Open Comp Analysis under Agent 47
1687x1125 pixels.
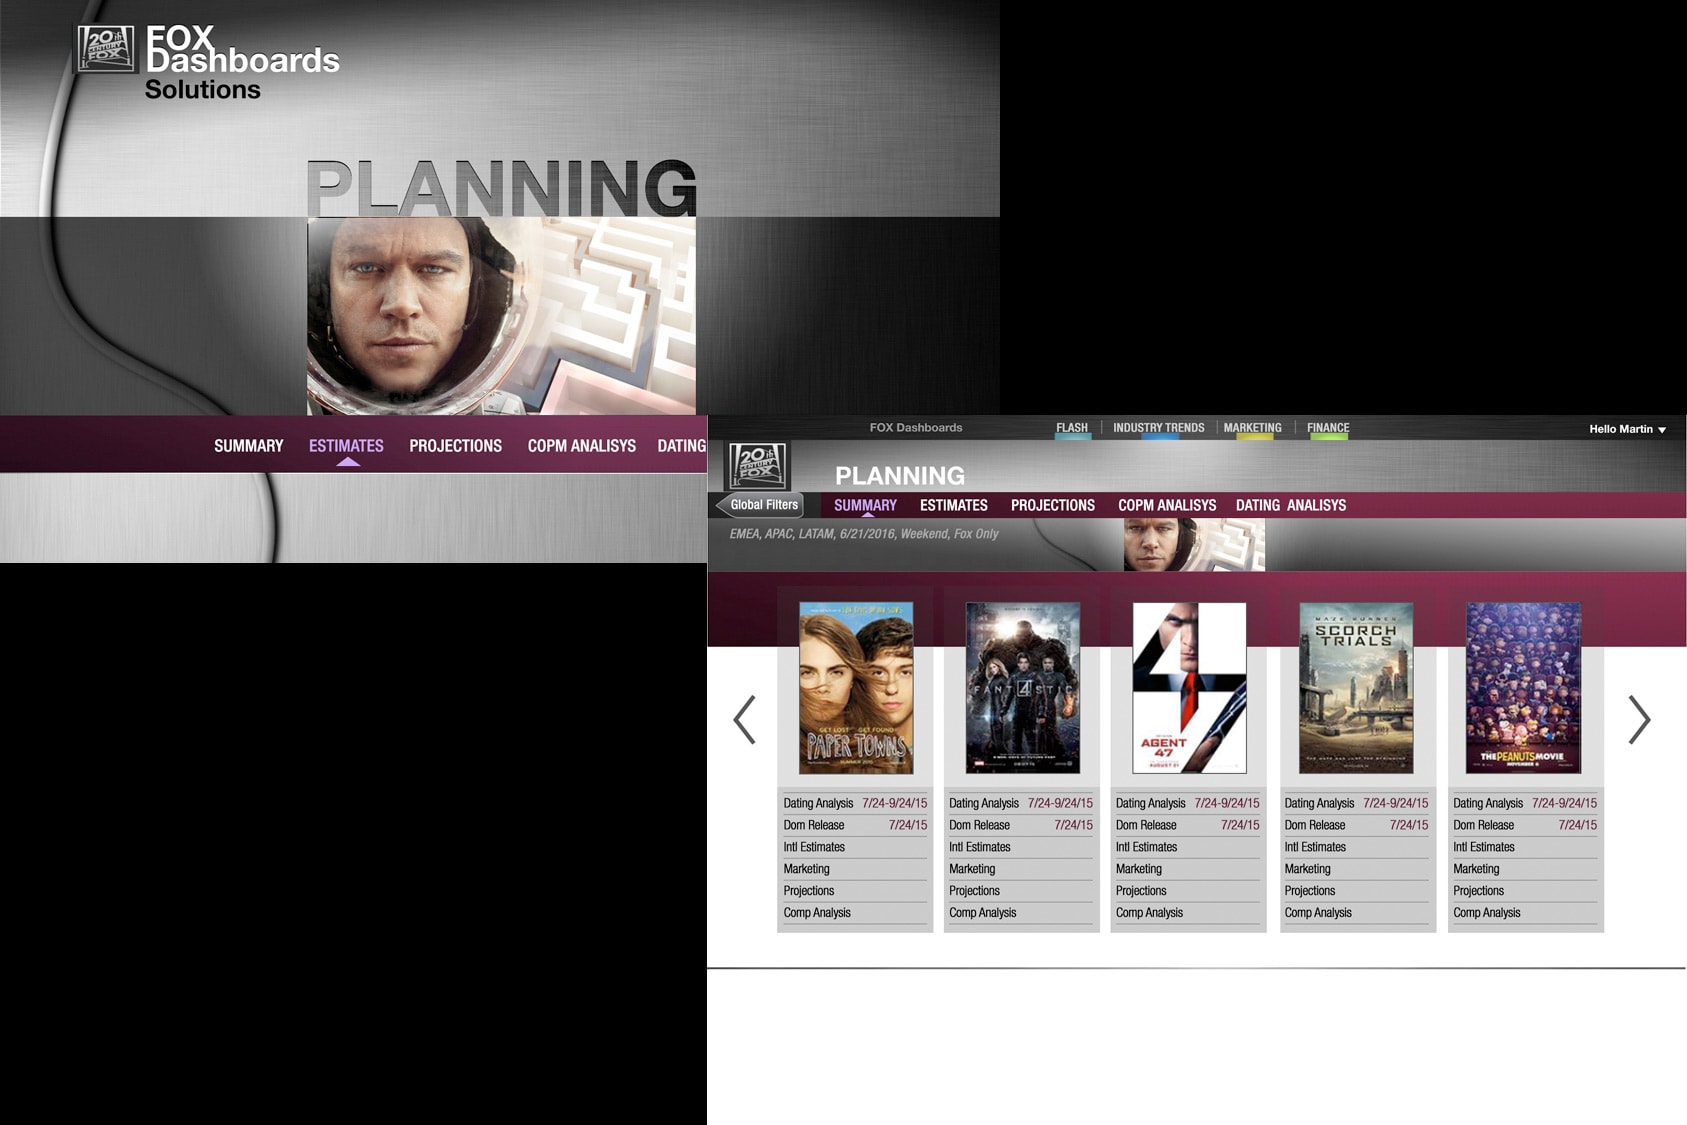1188,913
